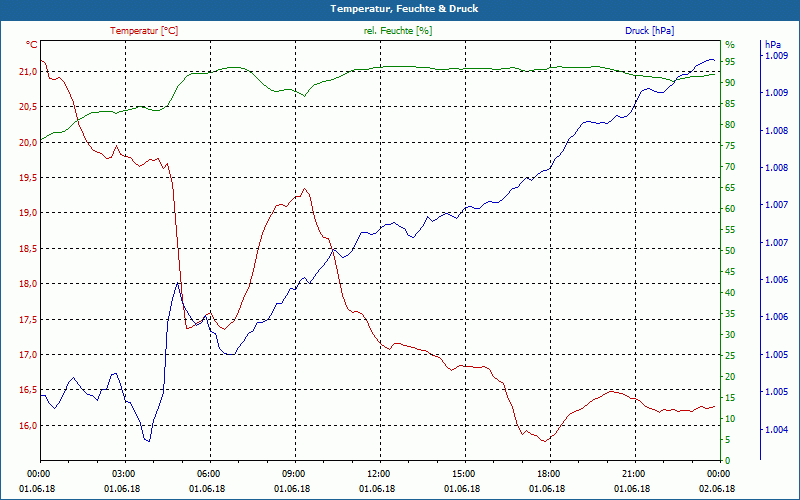Click temperature axis value '16,0'
The width and height of the screenshot is (800, 500).
(28, 426)
